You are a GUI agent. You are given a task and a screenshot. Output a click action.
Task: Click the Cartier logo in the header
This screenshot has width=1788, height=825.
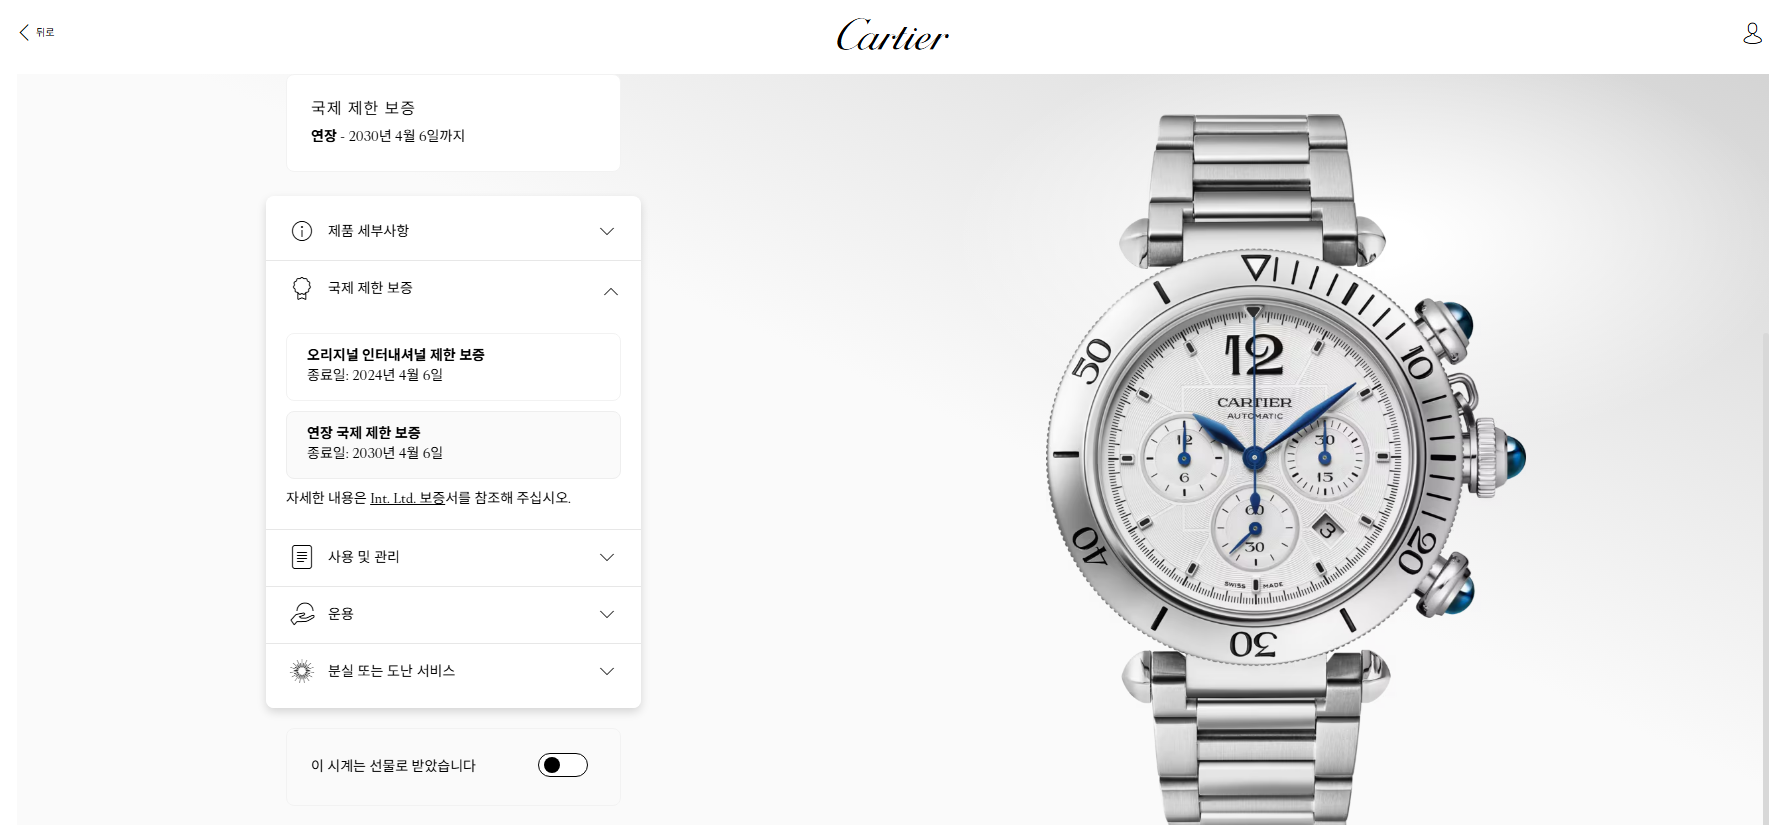(892, 36)
